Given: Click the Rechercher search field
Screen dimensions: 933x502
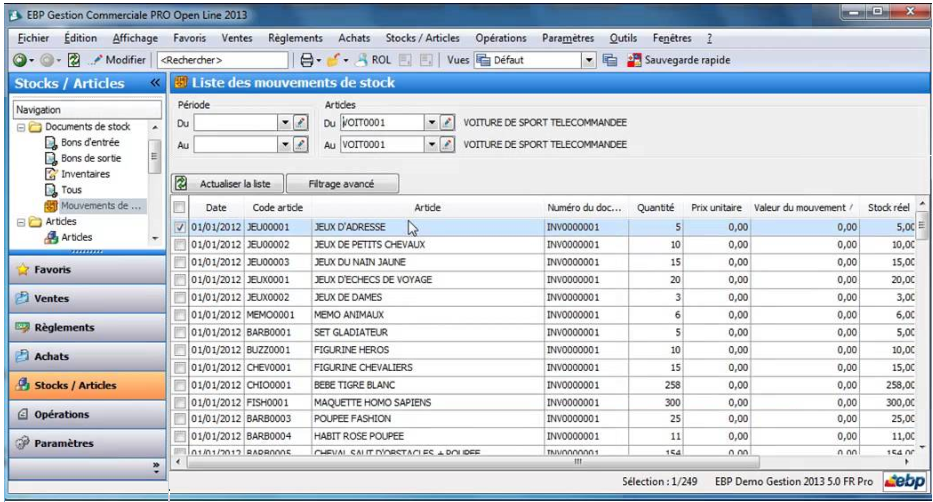Looking at the screenshot, I should [223, 60].
